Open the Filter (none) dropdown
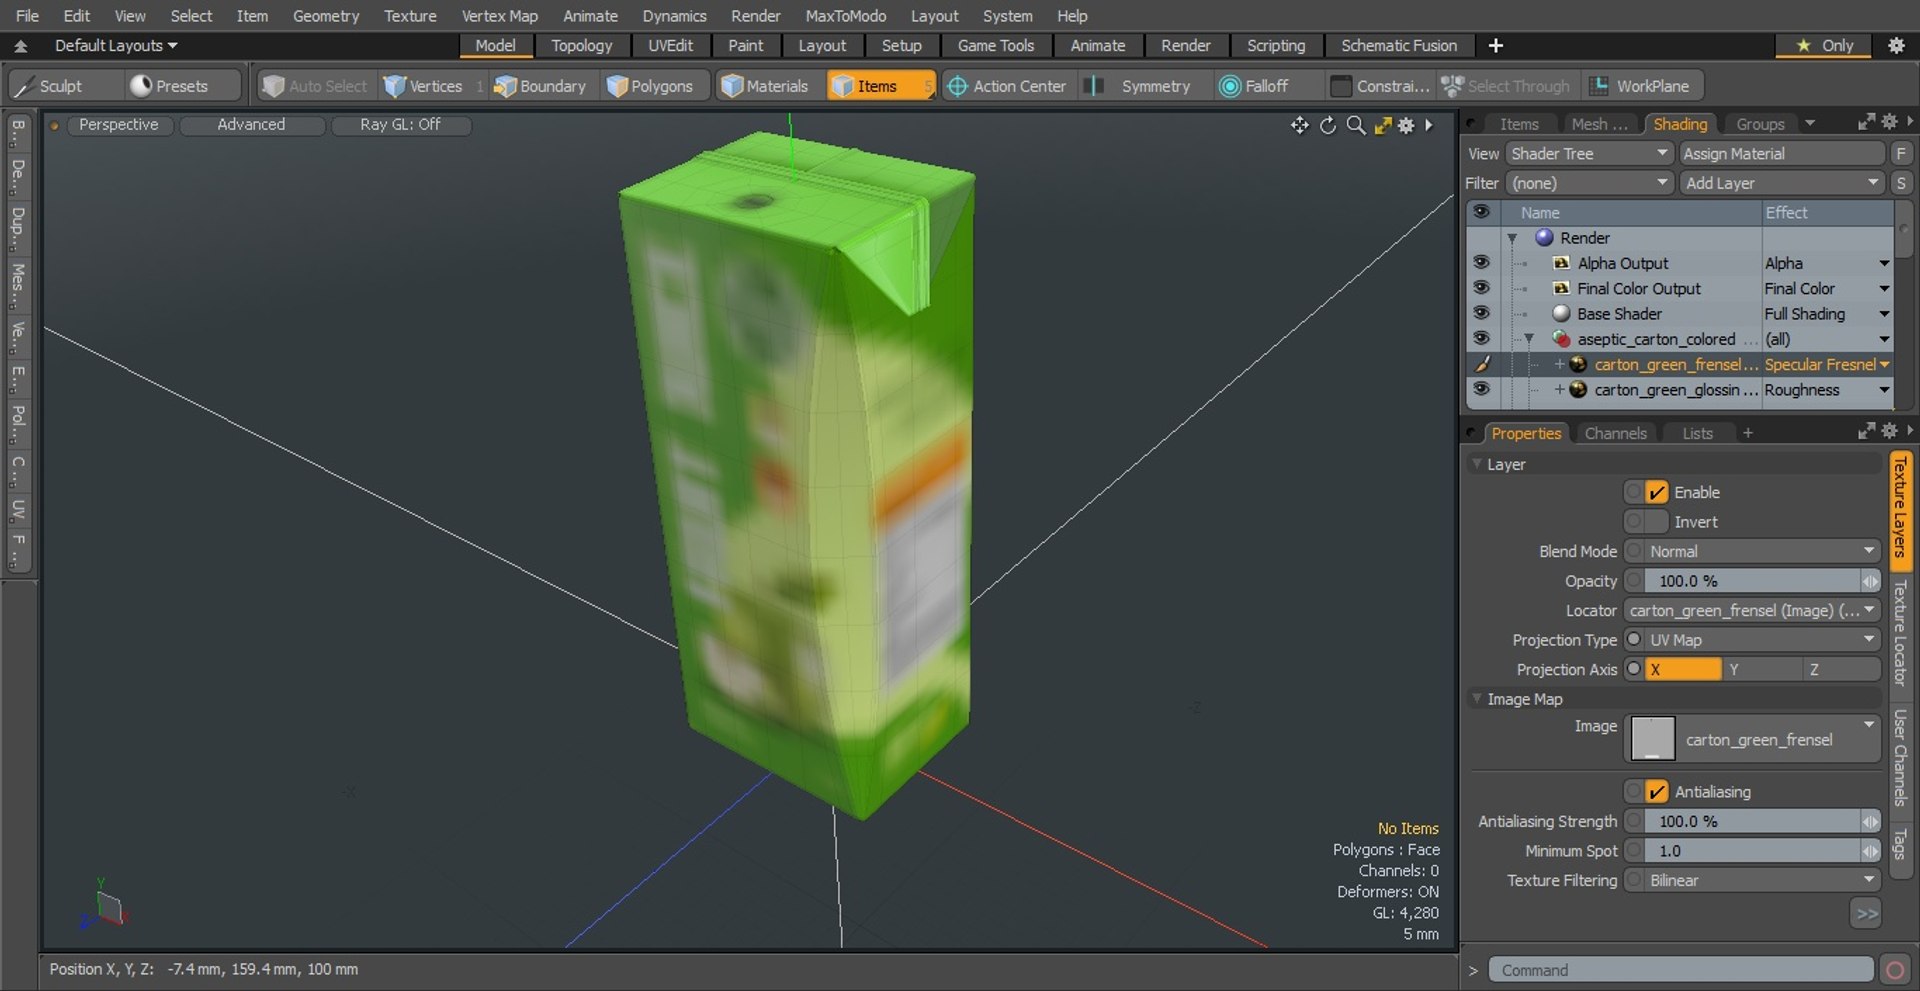1920x991 pixels. [1589, 183]
